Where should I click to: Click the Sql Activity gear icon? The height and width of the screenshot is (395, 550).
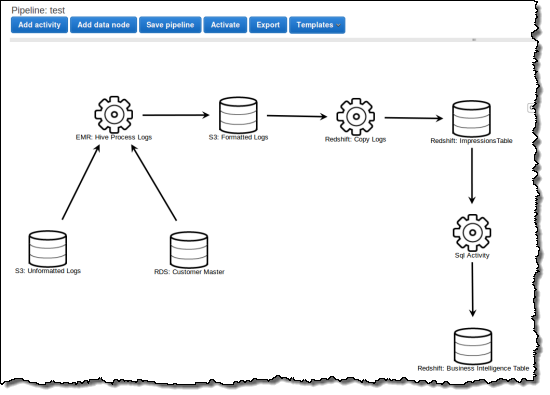(x=472, y=233)
